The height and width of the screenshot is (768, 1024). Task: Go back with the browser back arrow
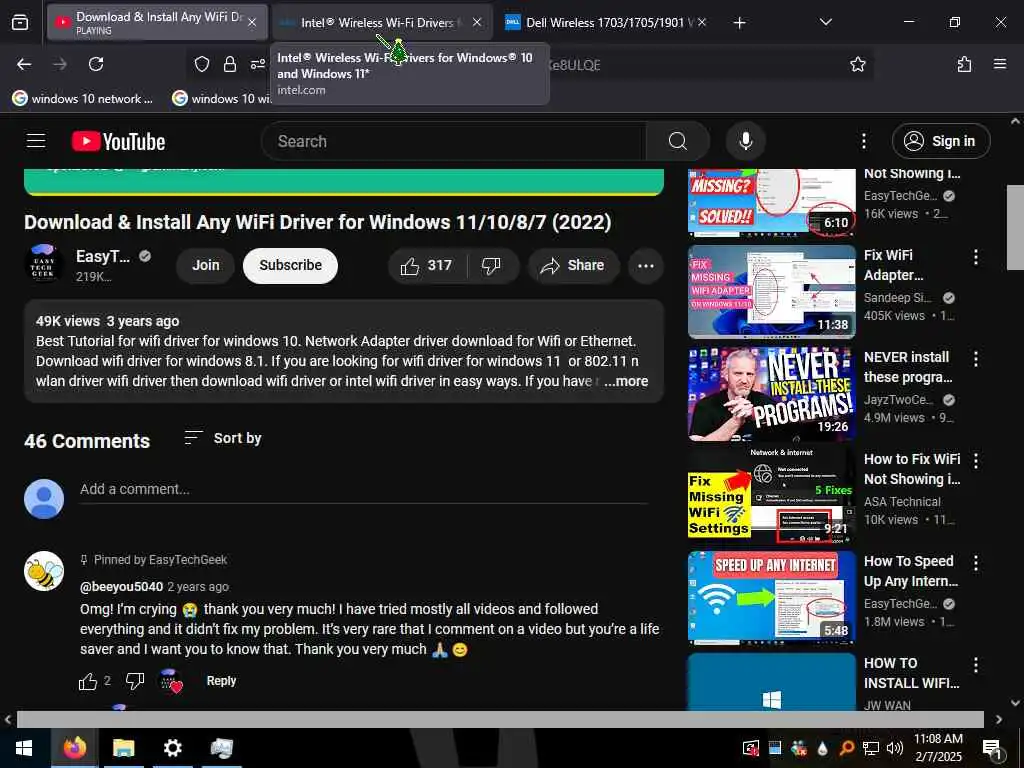click(24, 64)
